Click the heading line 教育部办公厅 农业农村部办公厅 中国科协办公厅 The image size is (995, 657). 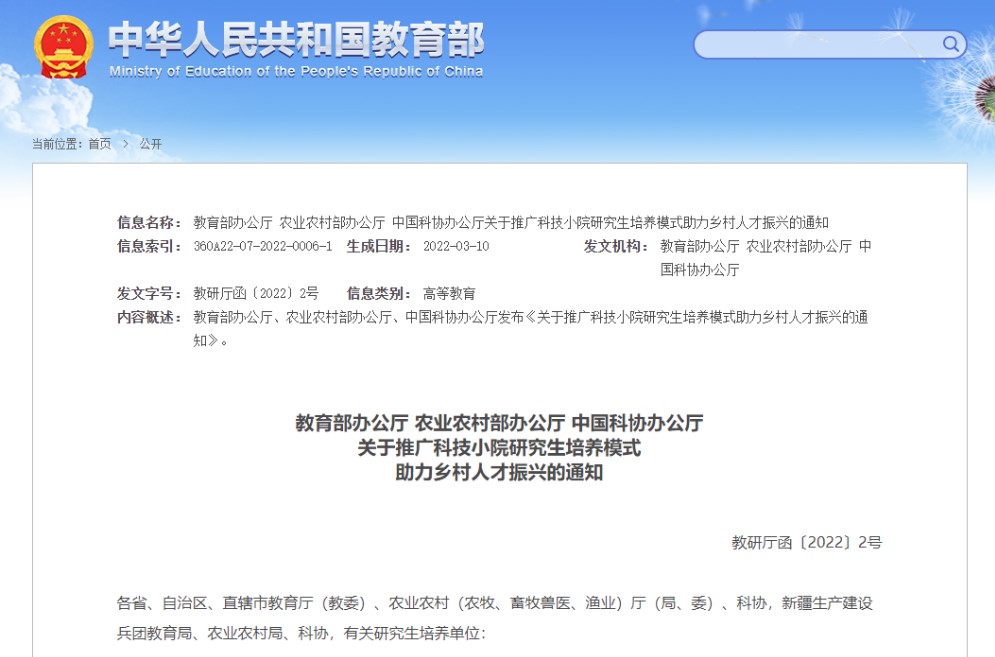[x=499, y=423]
